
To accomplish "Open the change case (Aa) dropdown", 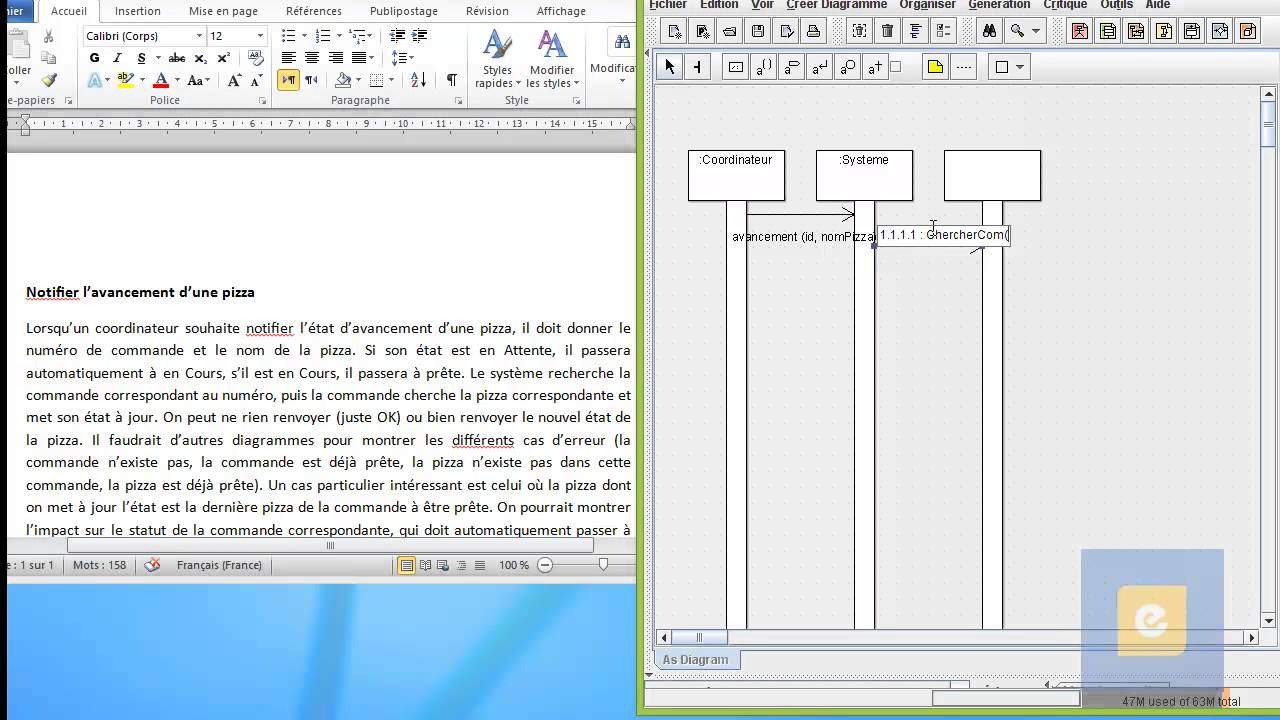I will pos(198,80).
